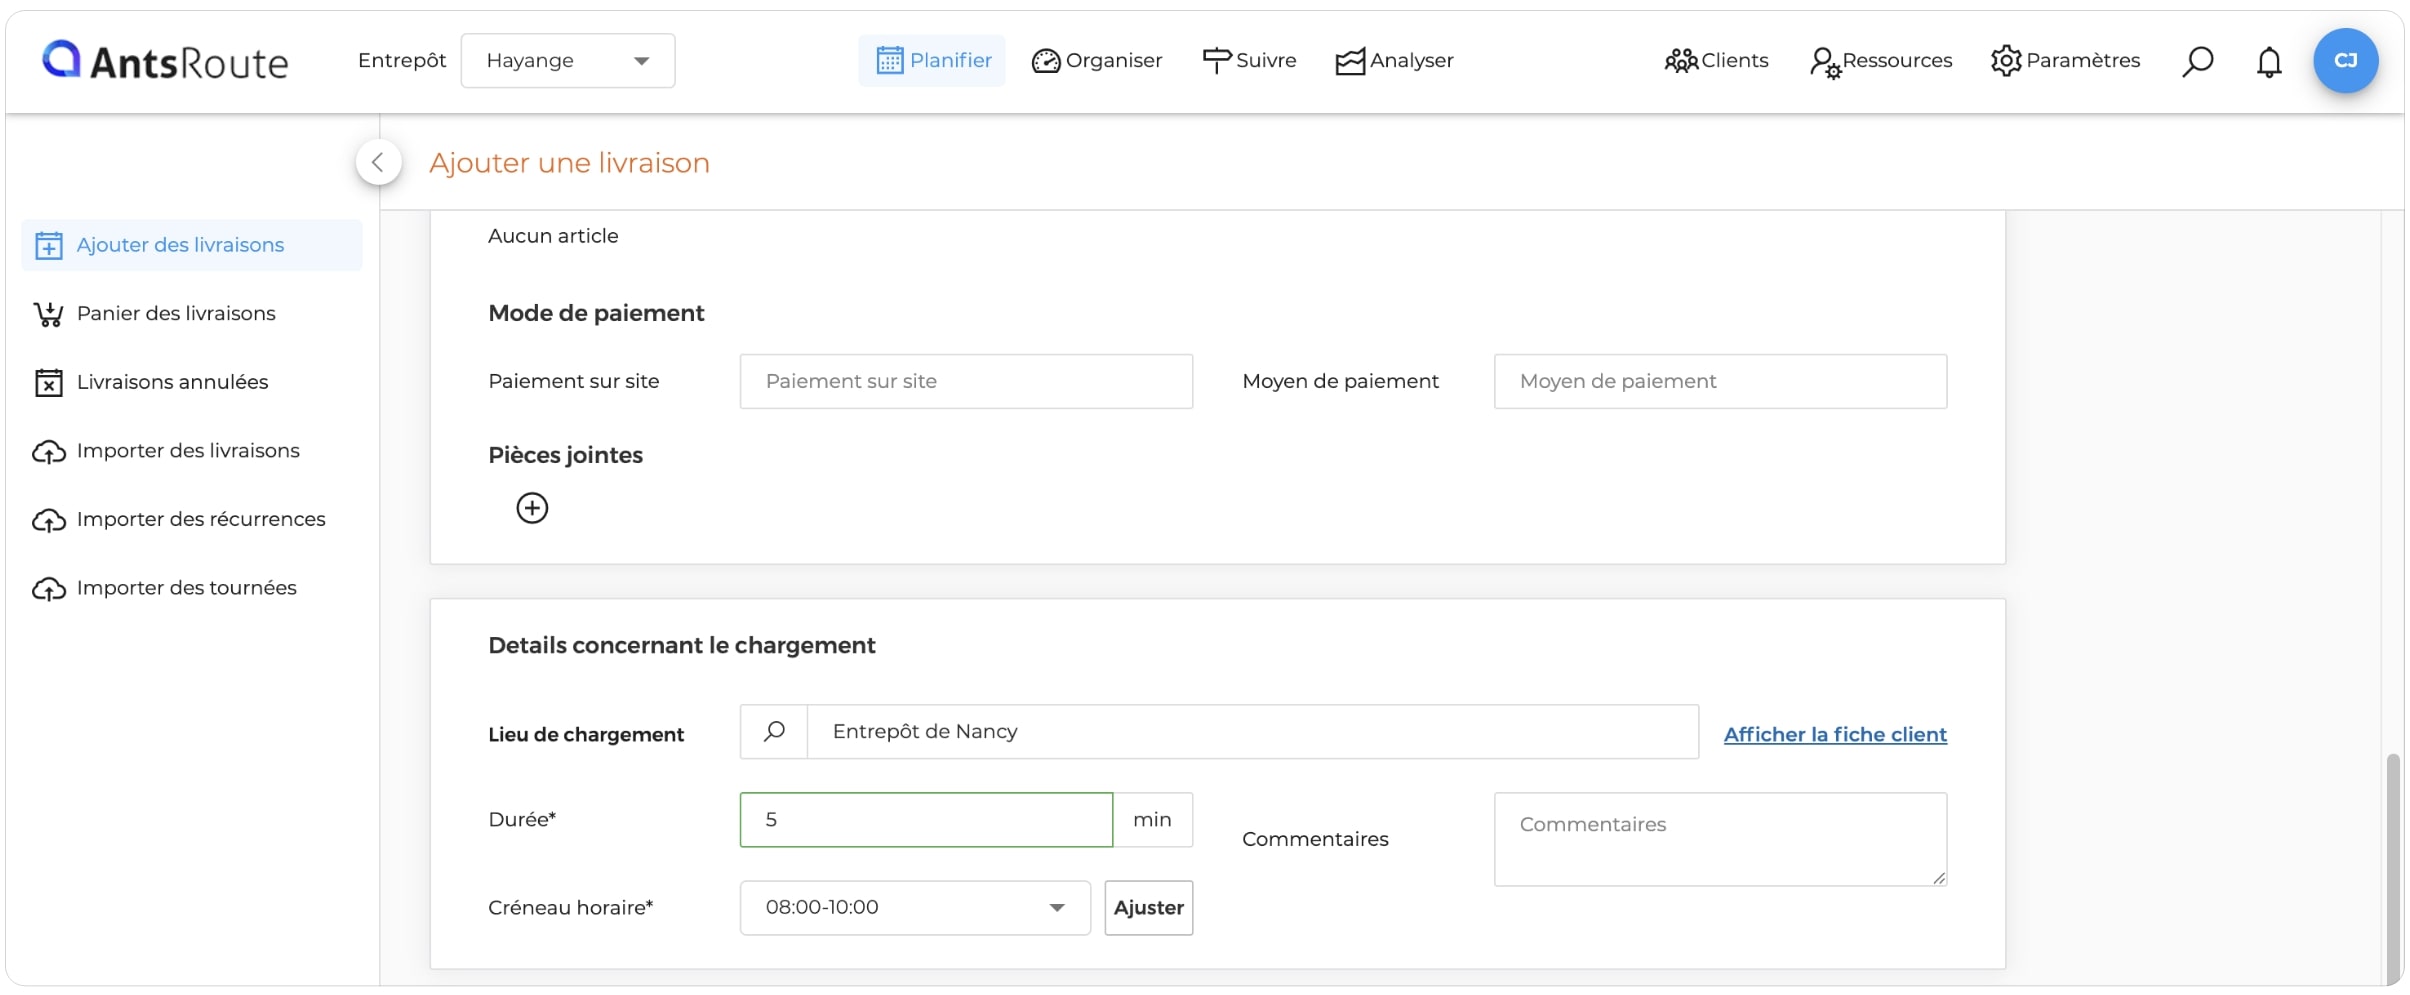The height and width of the screenshot is (995, 2410).
Task: Click the Lieu de chargement label
Action: tap(586, 735)
